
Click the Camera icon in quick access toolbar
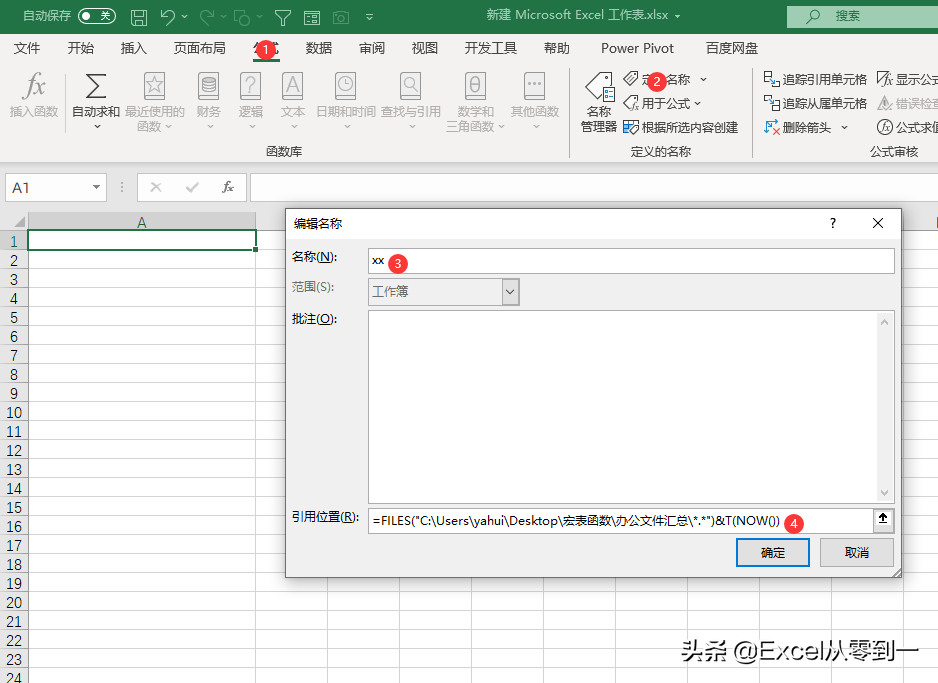pyautogui.click(x=341, y=18)
